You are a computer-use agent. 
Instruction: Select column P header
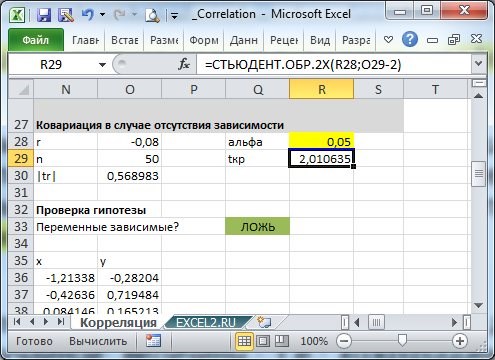(x=194, y=89)
